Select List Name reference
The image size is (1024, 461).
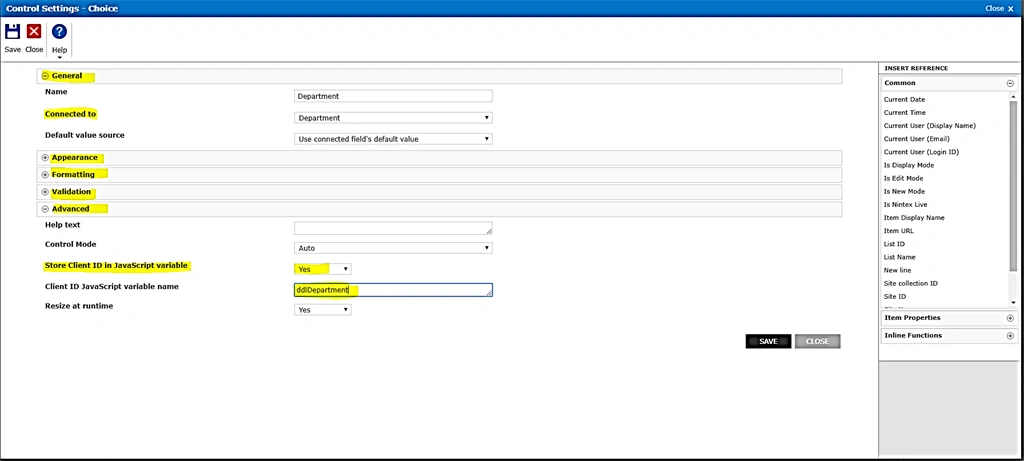tap(899, 257)
